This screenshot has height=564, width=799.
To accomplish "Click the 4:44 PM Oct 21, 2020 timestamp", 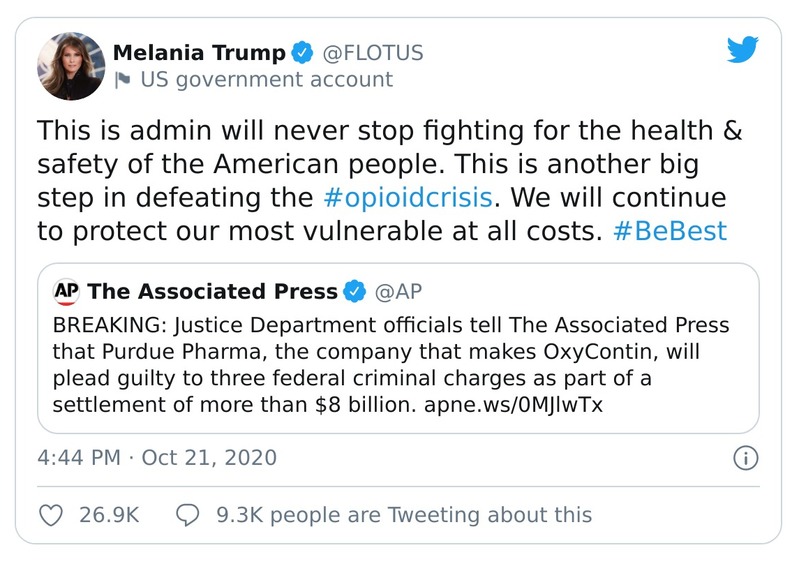I will click(x=156, y=458).
